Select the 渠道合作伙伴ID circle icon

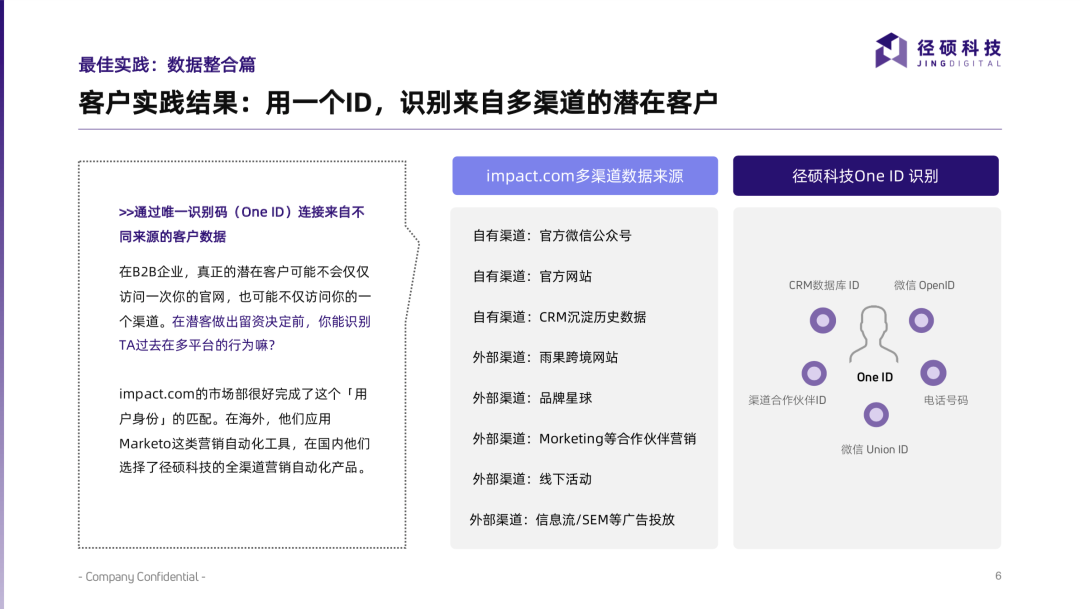[x=814, y=372]
